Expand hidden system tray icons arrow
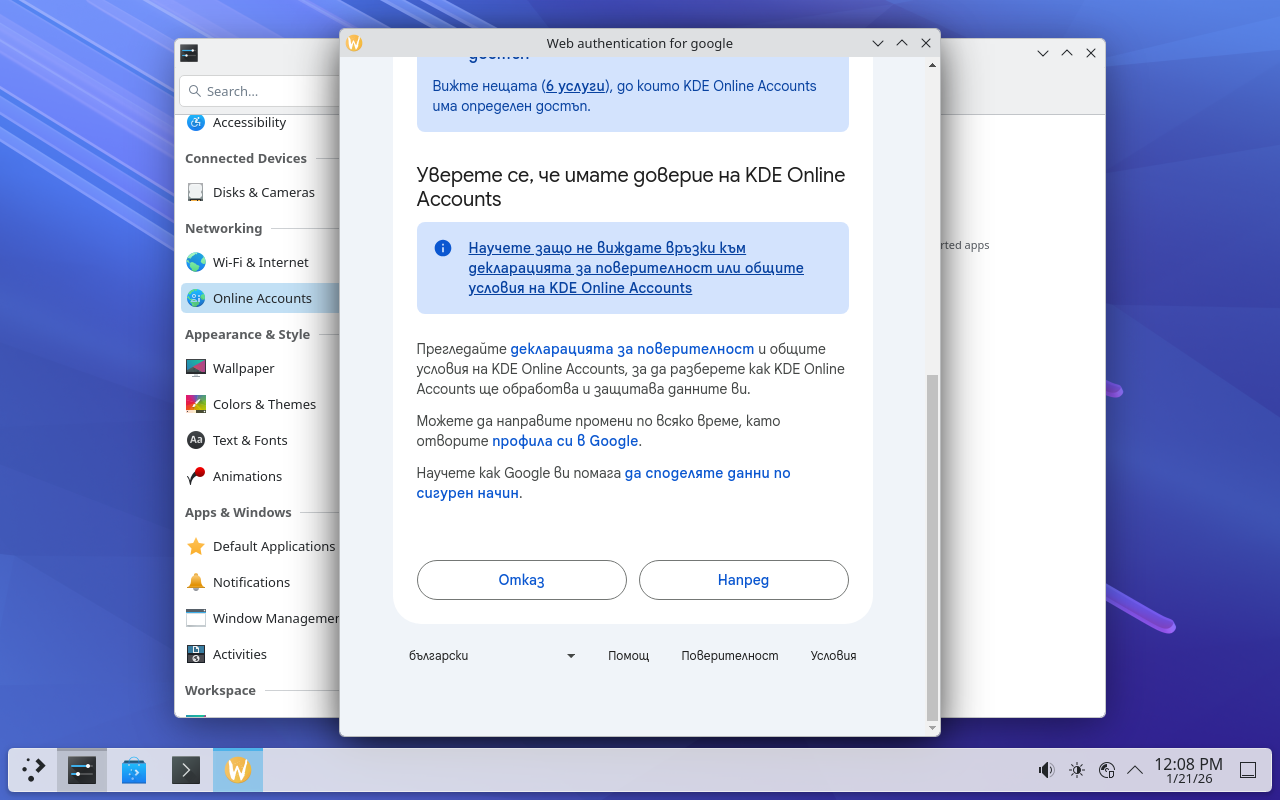Viewport: 1280px width, 800px height. [1135, 770]
